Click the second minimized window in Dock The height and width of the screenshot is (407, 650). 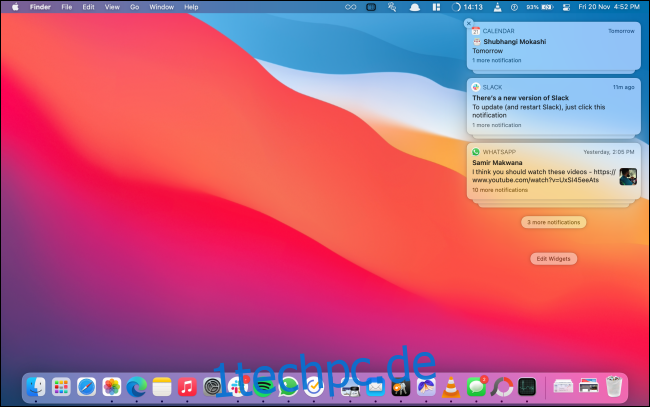(x=589, y=387)
